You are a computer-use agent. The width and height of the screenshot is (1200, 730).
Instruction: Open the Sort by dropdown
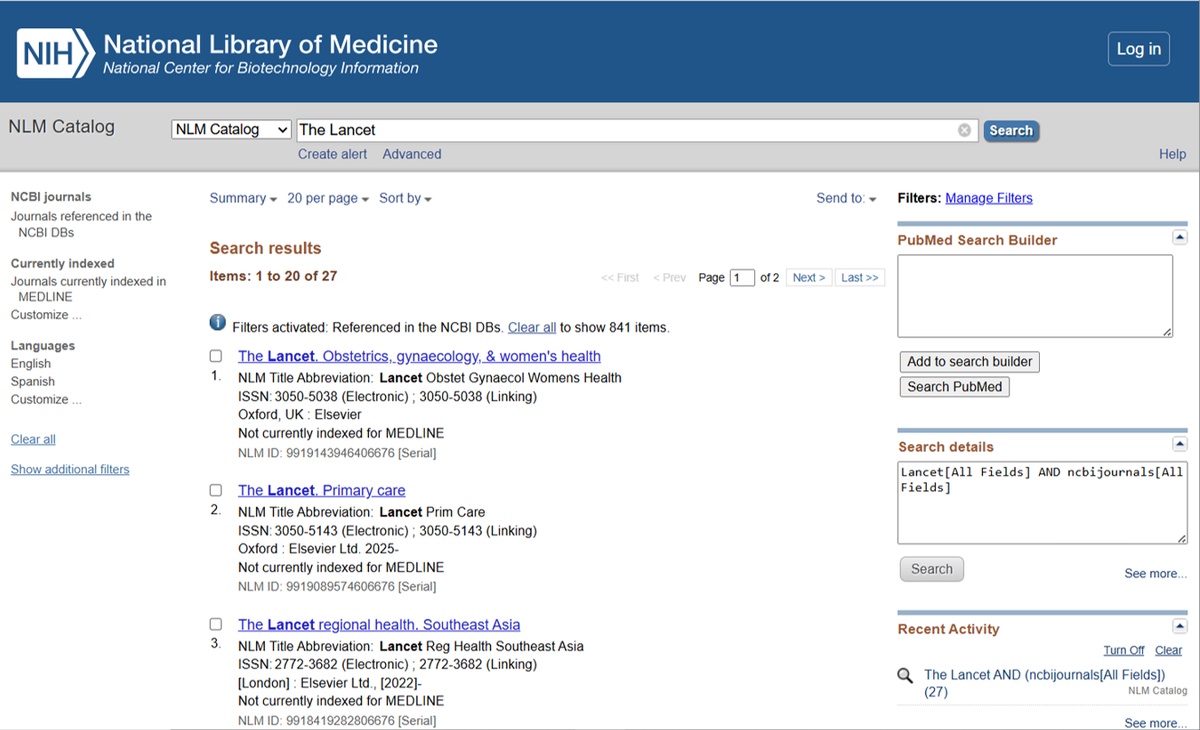pyautogui.click(x=405, y=198)
